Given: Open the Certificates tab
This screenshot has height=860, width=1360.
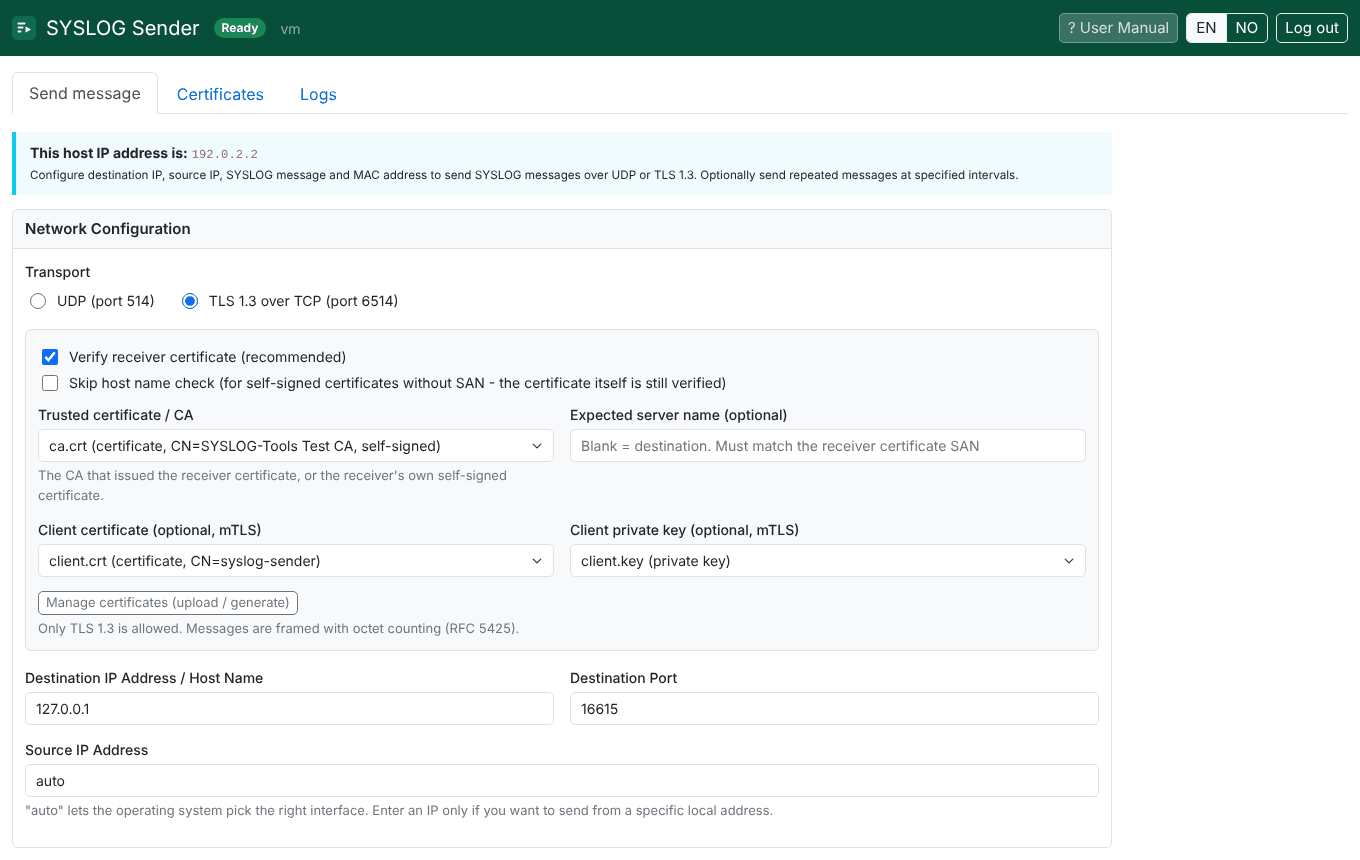Looking at the screenshot, I should pos(220,94).
